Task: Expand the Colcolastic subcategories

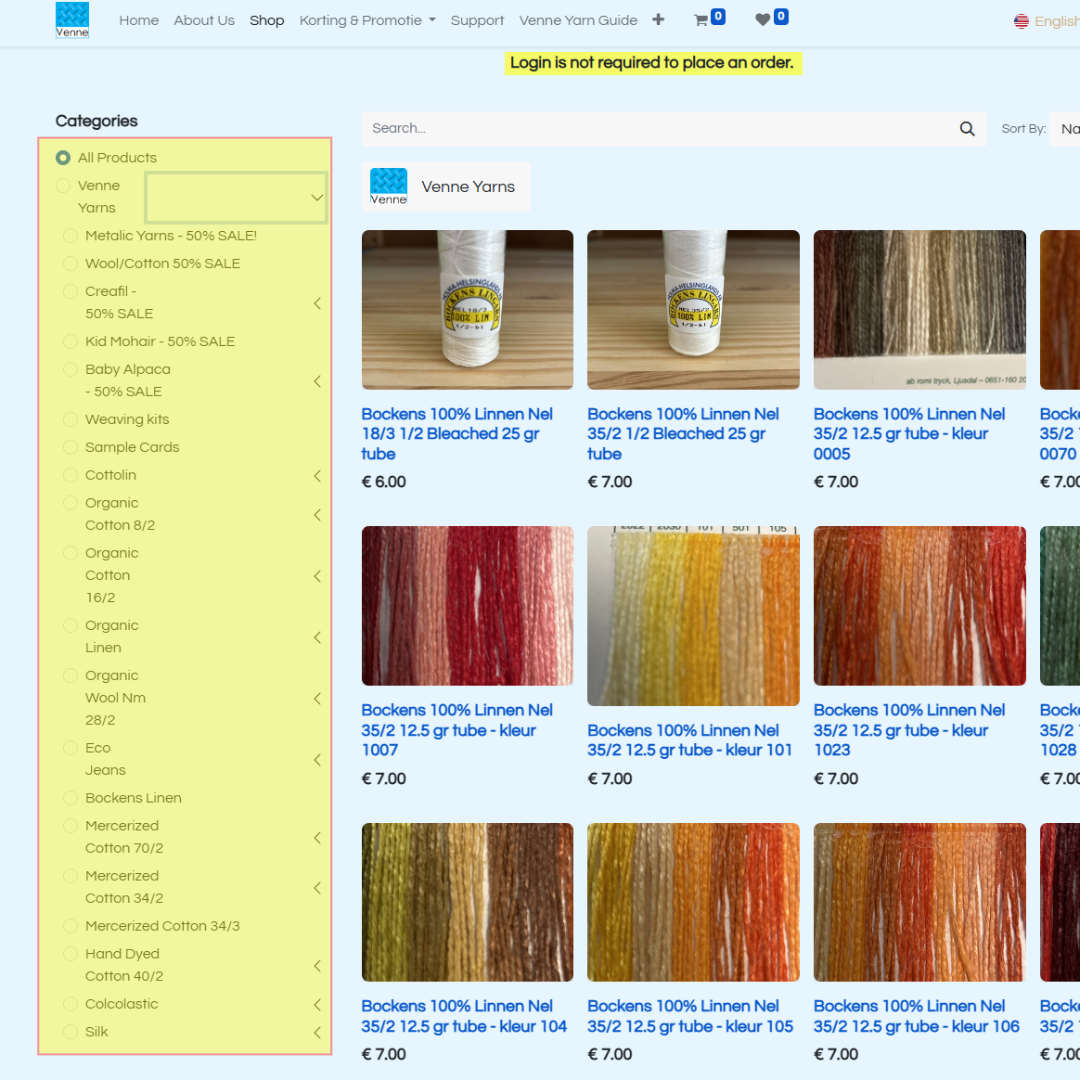Action: tap(318, 1004)
